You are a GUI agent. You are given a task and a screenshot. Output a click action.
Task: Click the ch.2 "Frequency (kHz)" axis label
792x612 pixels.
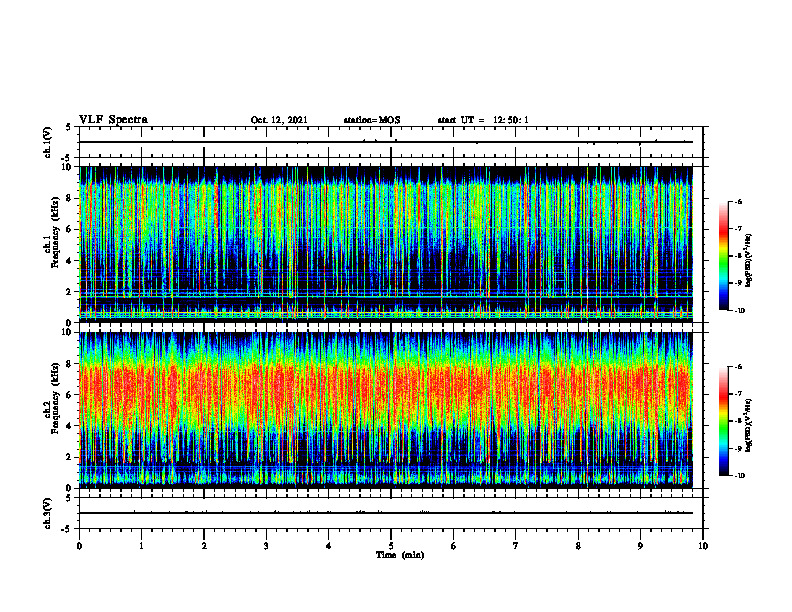click(56, 398)
